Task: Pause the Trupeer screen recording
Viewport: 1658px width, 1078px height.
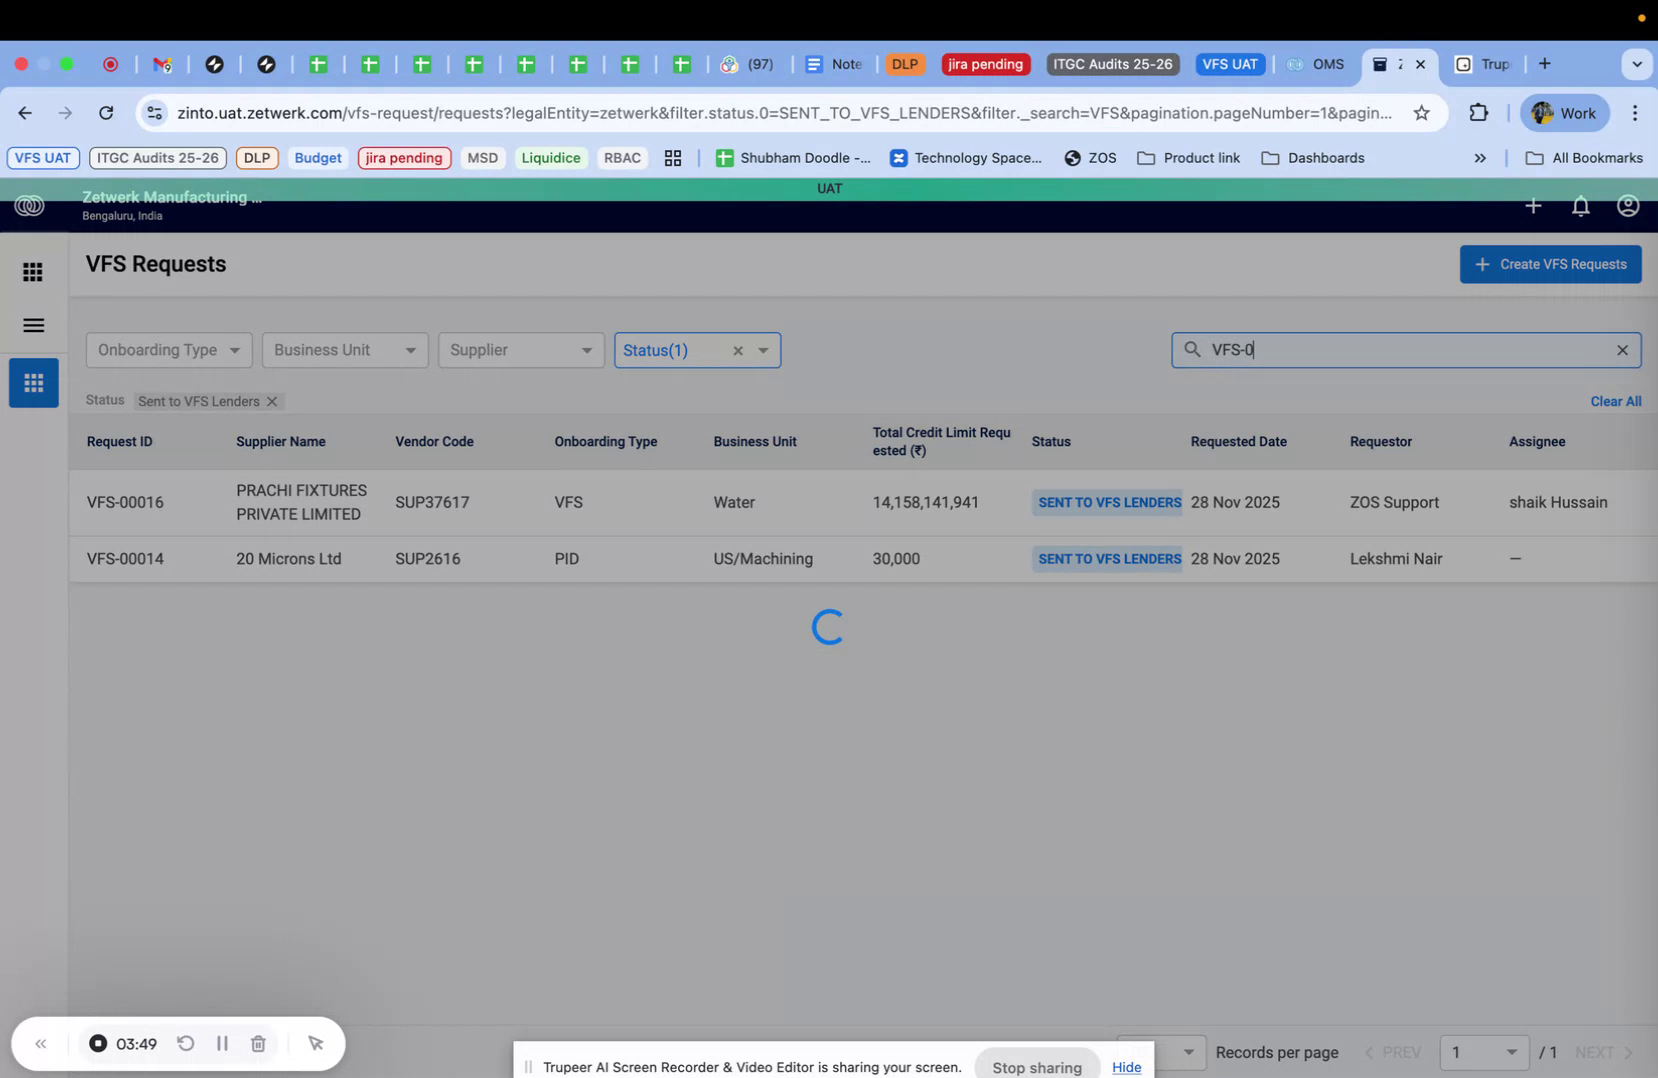Action: [222, 1043]
